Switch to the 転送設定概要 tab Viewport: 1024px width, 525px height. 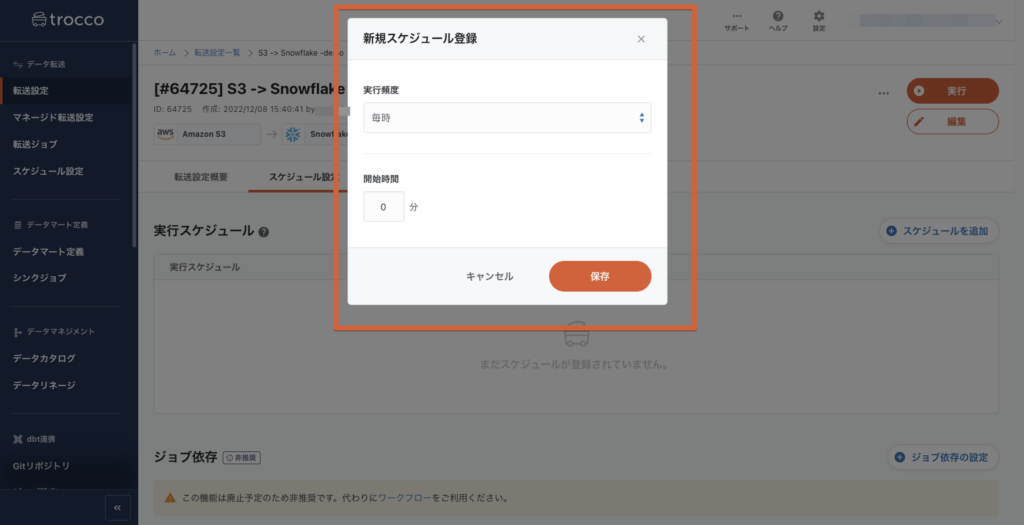click(x=200, y=177)
